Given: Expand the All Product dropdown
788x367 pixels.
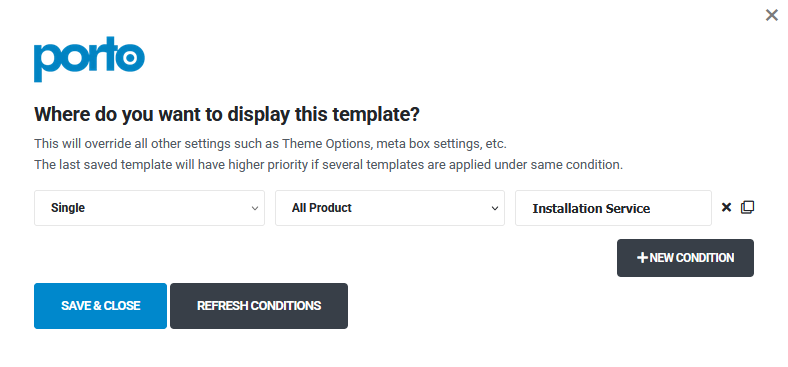Looking at the screenshot, I should pyautogui.click(x=389, y=208).
